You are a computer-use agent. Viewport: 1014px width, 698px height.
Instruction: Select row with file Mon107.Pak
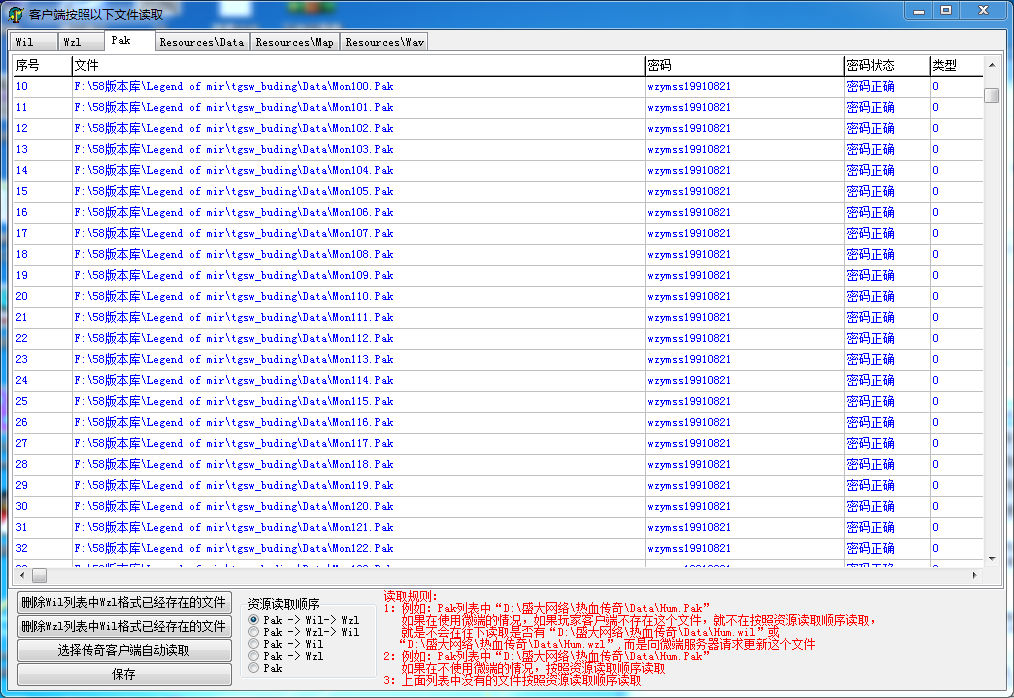click(498, 234)
